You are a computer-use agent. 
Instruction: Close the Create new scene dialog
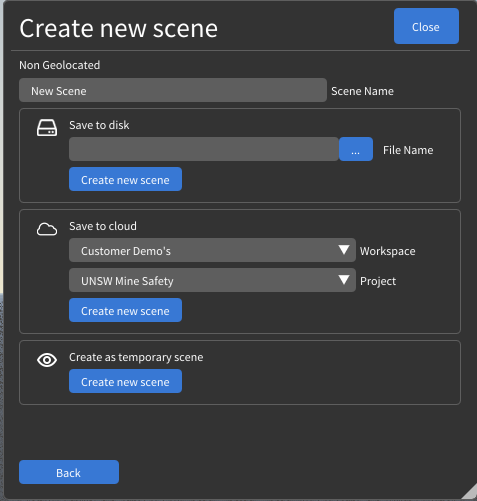click(426, 26)
